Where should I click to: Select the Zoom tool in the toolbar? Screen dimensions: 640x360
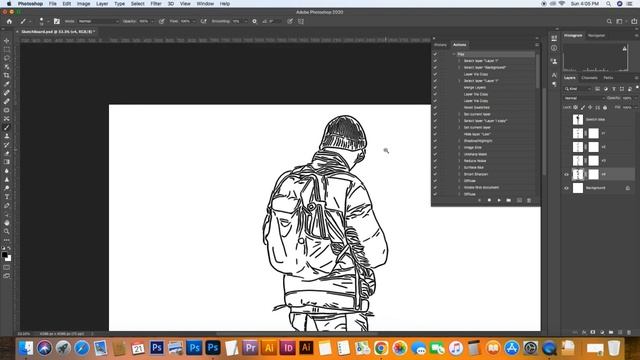7,231
